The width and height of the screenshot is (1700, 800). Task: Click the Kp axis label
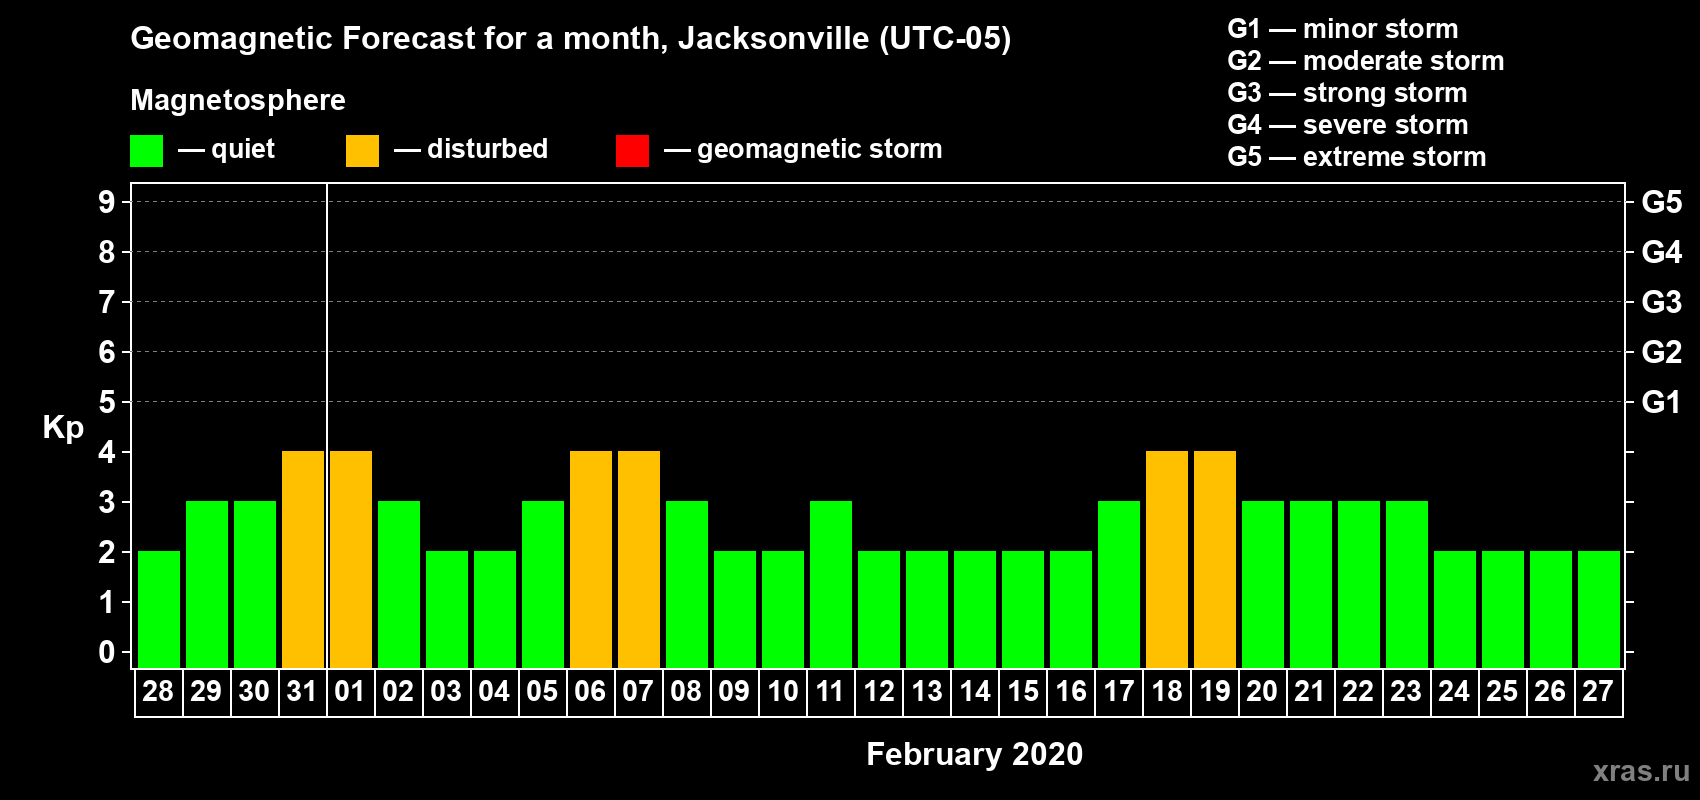[x=63, y=428]
